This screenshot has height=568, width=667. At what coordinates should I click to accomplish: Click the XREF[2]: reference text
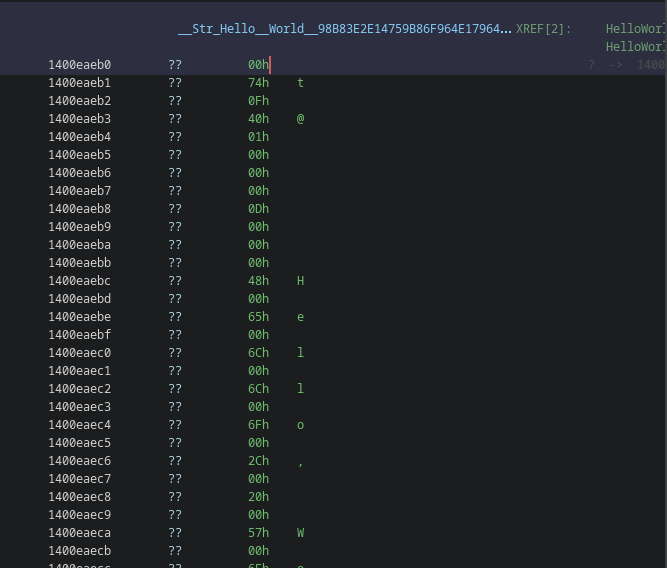(543, 29)
